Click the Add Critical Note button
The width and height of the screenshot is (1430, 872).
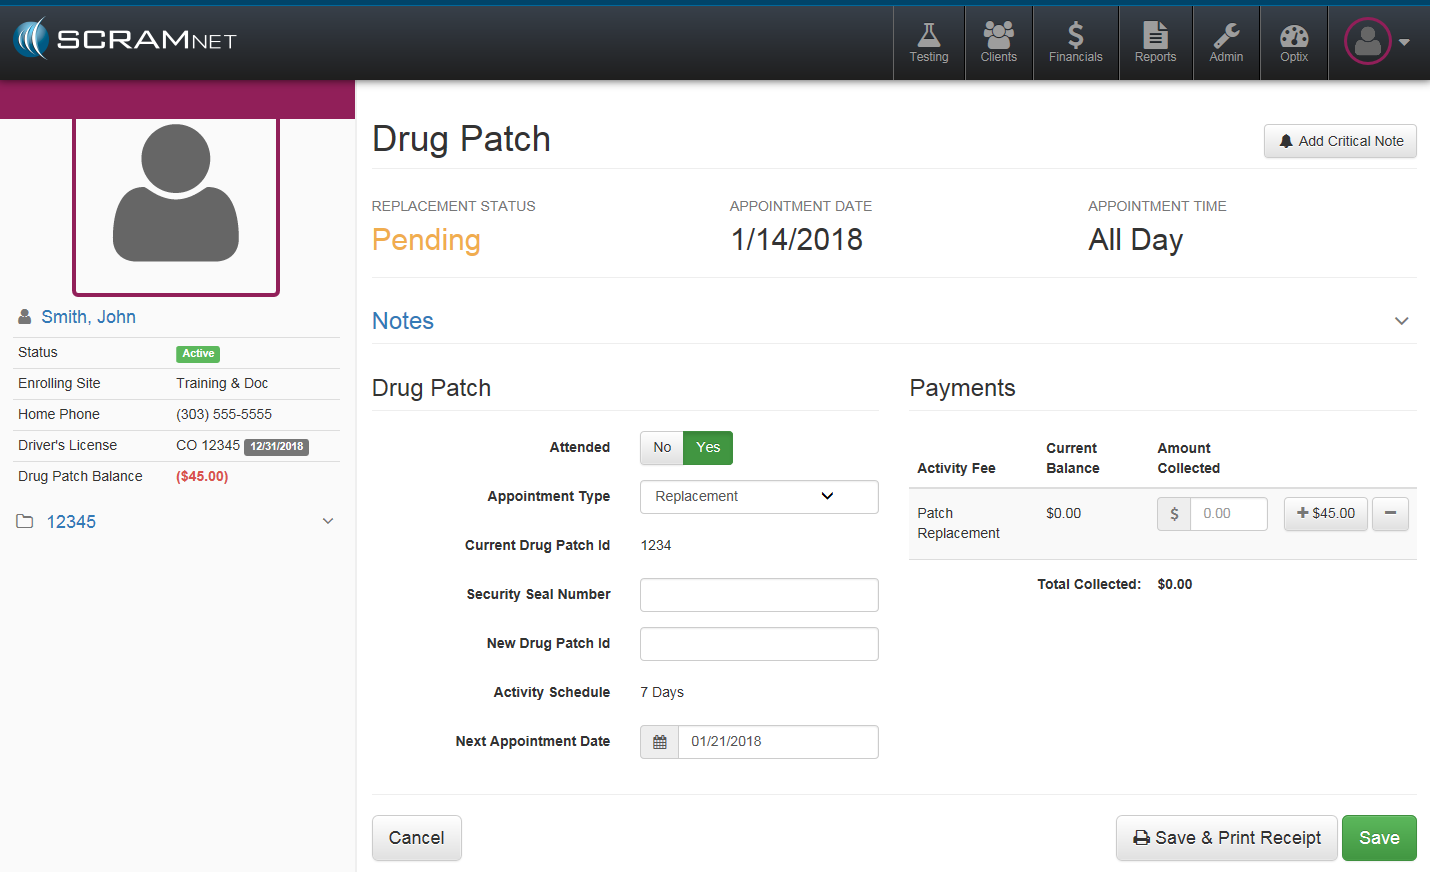click(1340, 141)
